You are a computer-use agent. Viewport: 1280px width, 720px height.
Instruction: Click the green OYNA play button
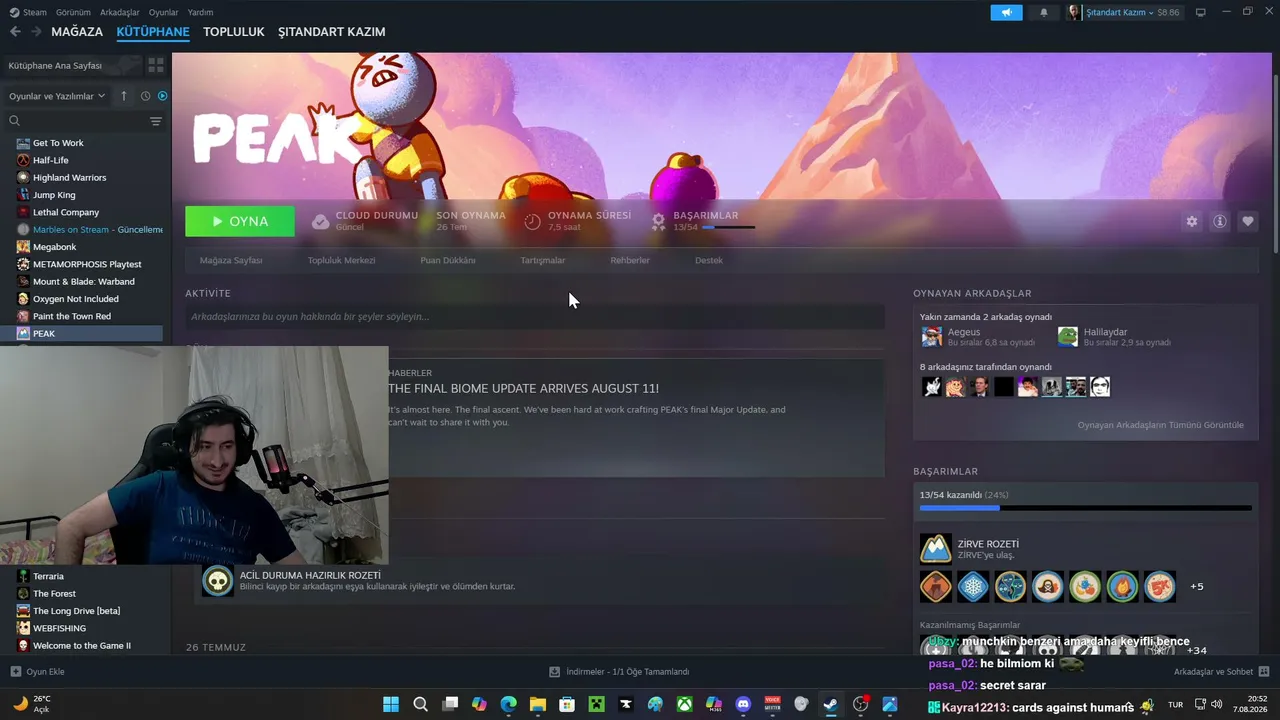pos(240,221)
